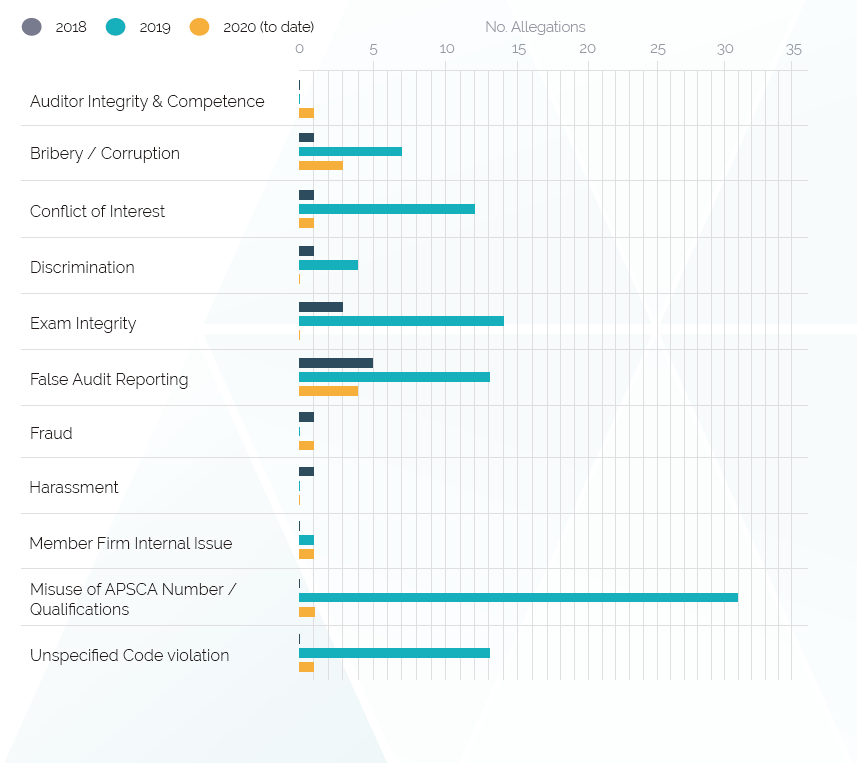Select the 'False Audit Reporting' 2018 dark bar
Screen dimensions: 857x763
336,362
